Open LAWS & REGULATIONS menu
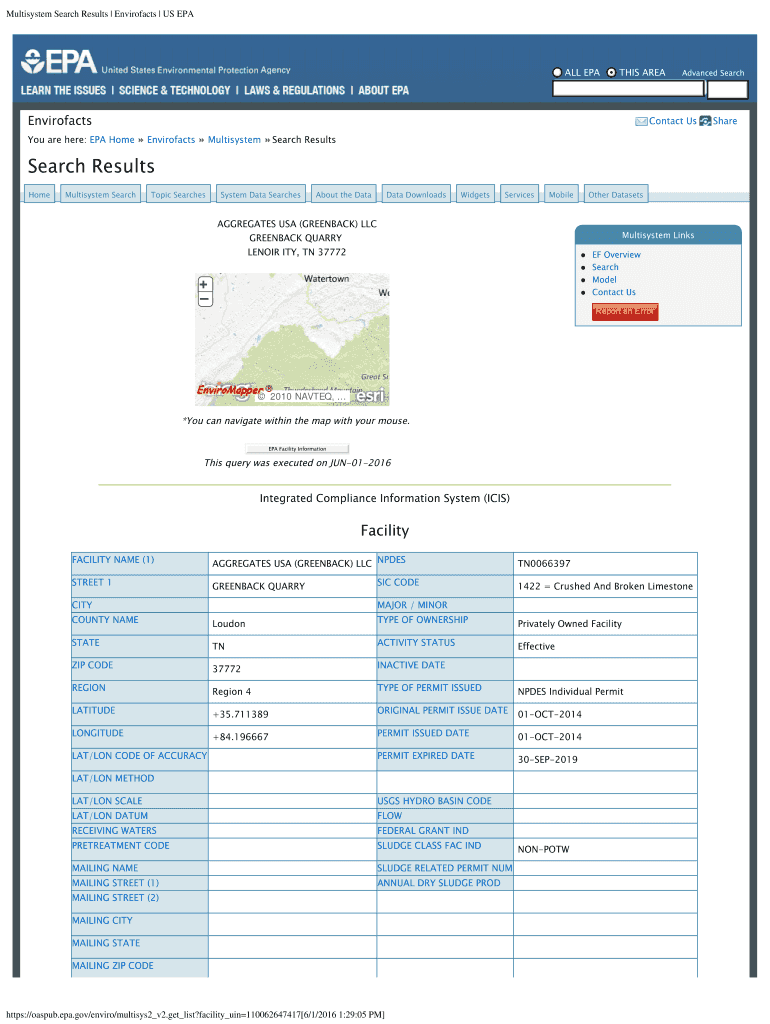Viewport: 770px width, 1024px height. pyautogui.click(x=295, y=91)
